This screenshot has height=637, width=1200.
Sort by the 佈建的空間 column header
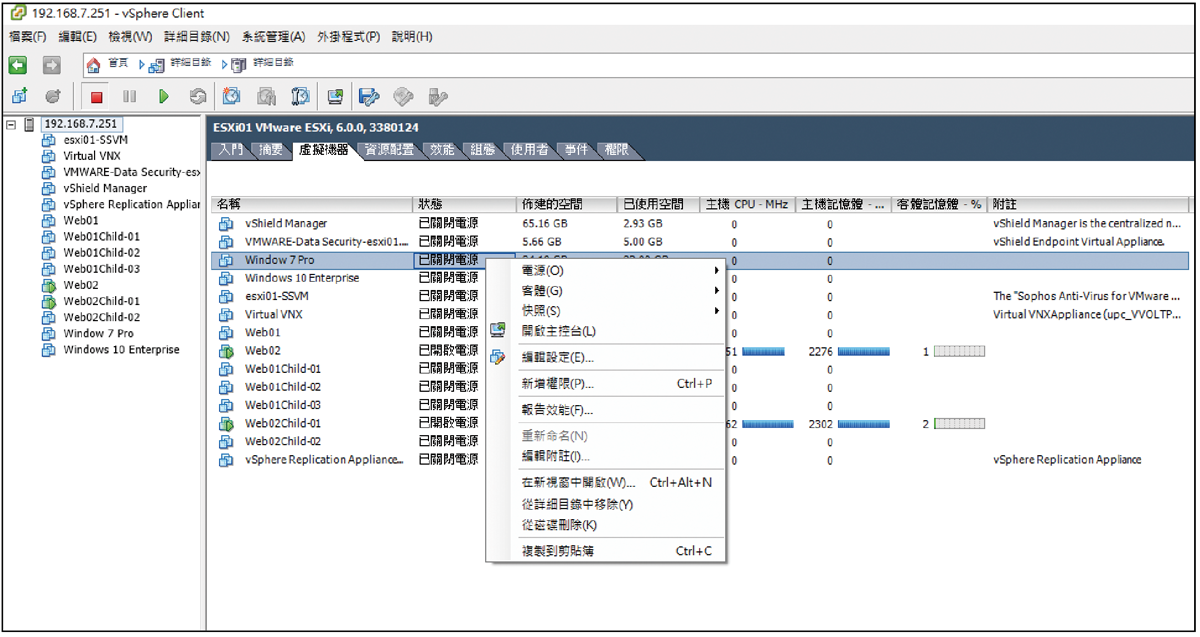pyautogui.click(x=567, y=204)
